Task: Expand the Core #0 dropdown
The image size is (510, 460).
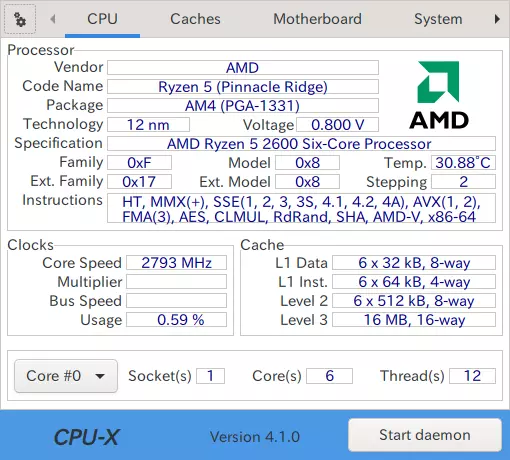Action: click(66, 376)
